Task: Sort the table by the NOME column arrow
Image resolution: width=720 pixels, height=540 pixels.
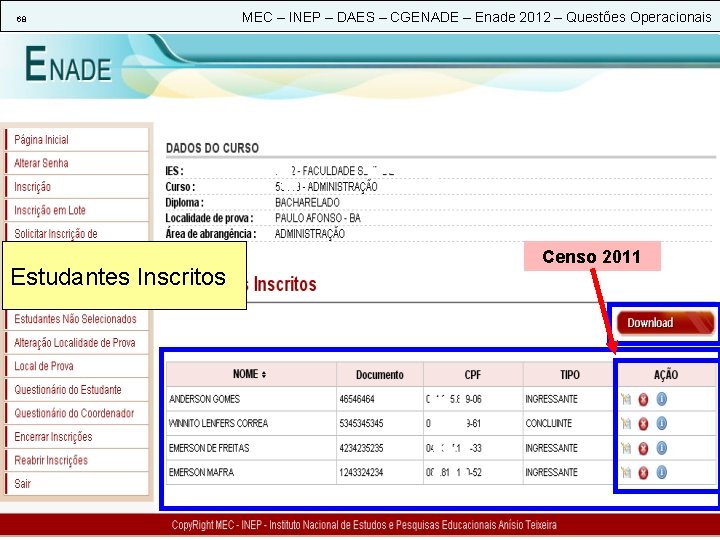Action: (264, 375)
